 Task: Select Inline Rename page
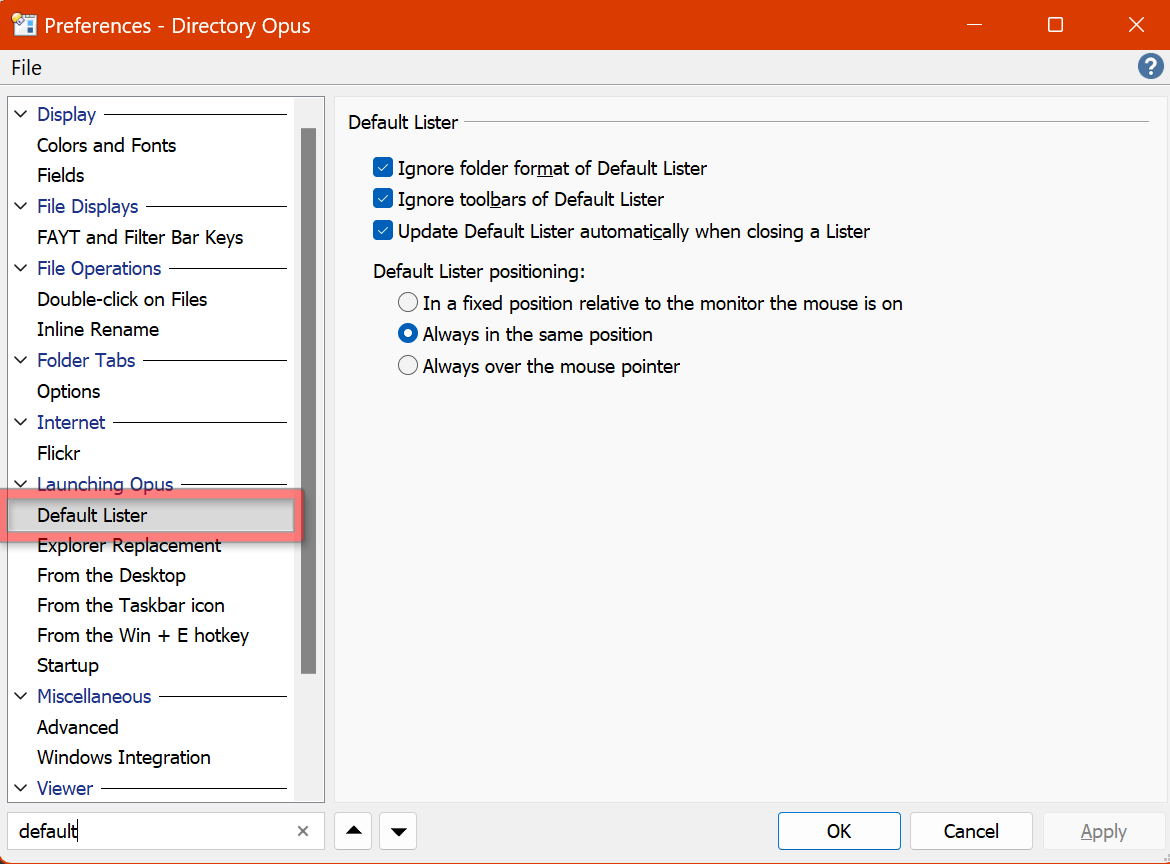98,329
